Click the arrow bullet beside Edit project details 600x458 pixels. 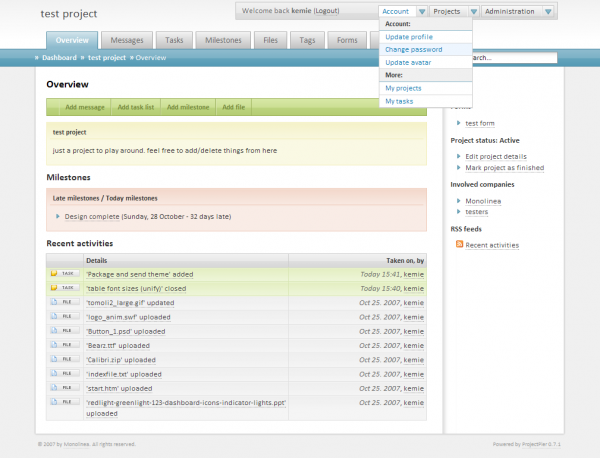(458, 156)
